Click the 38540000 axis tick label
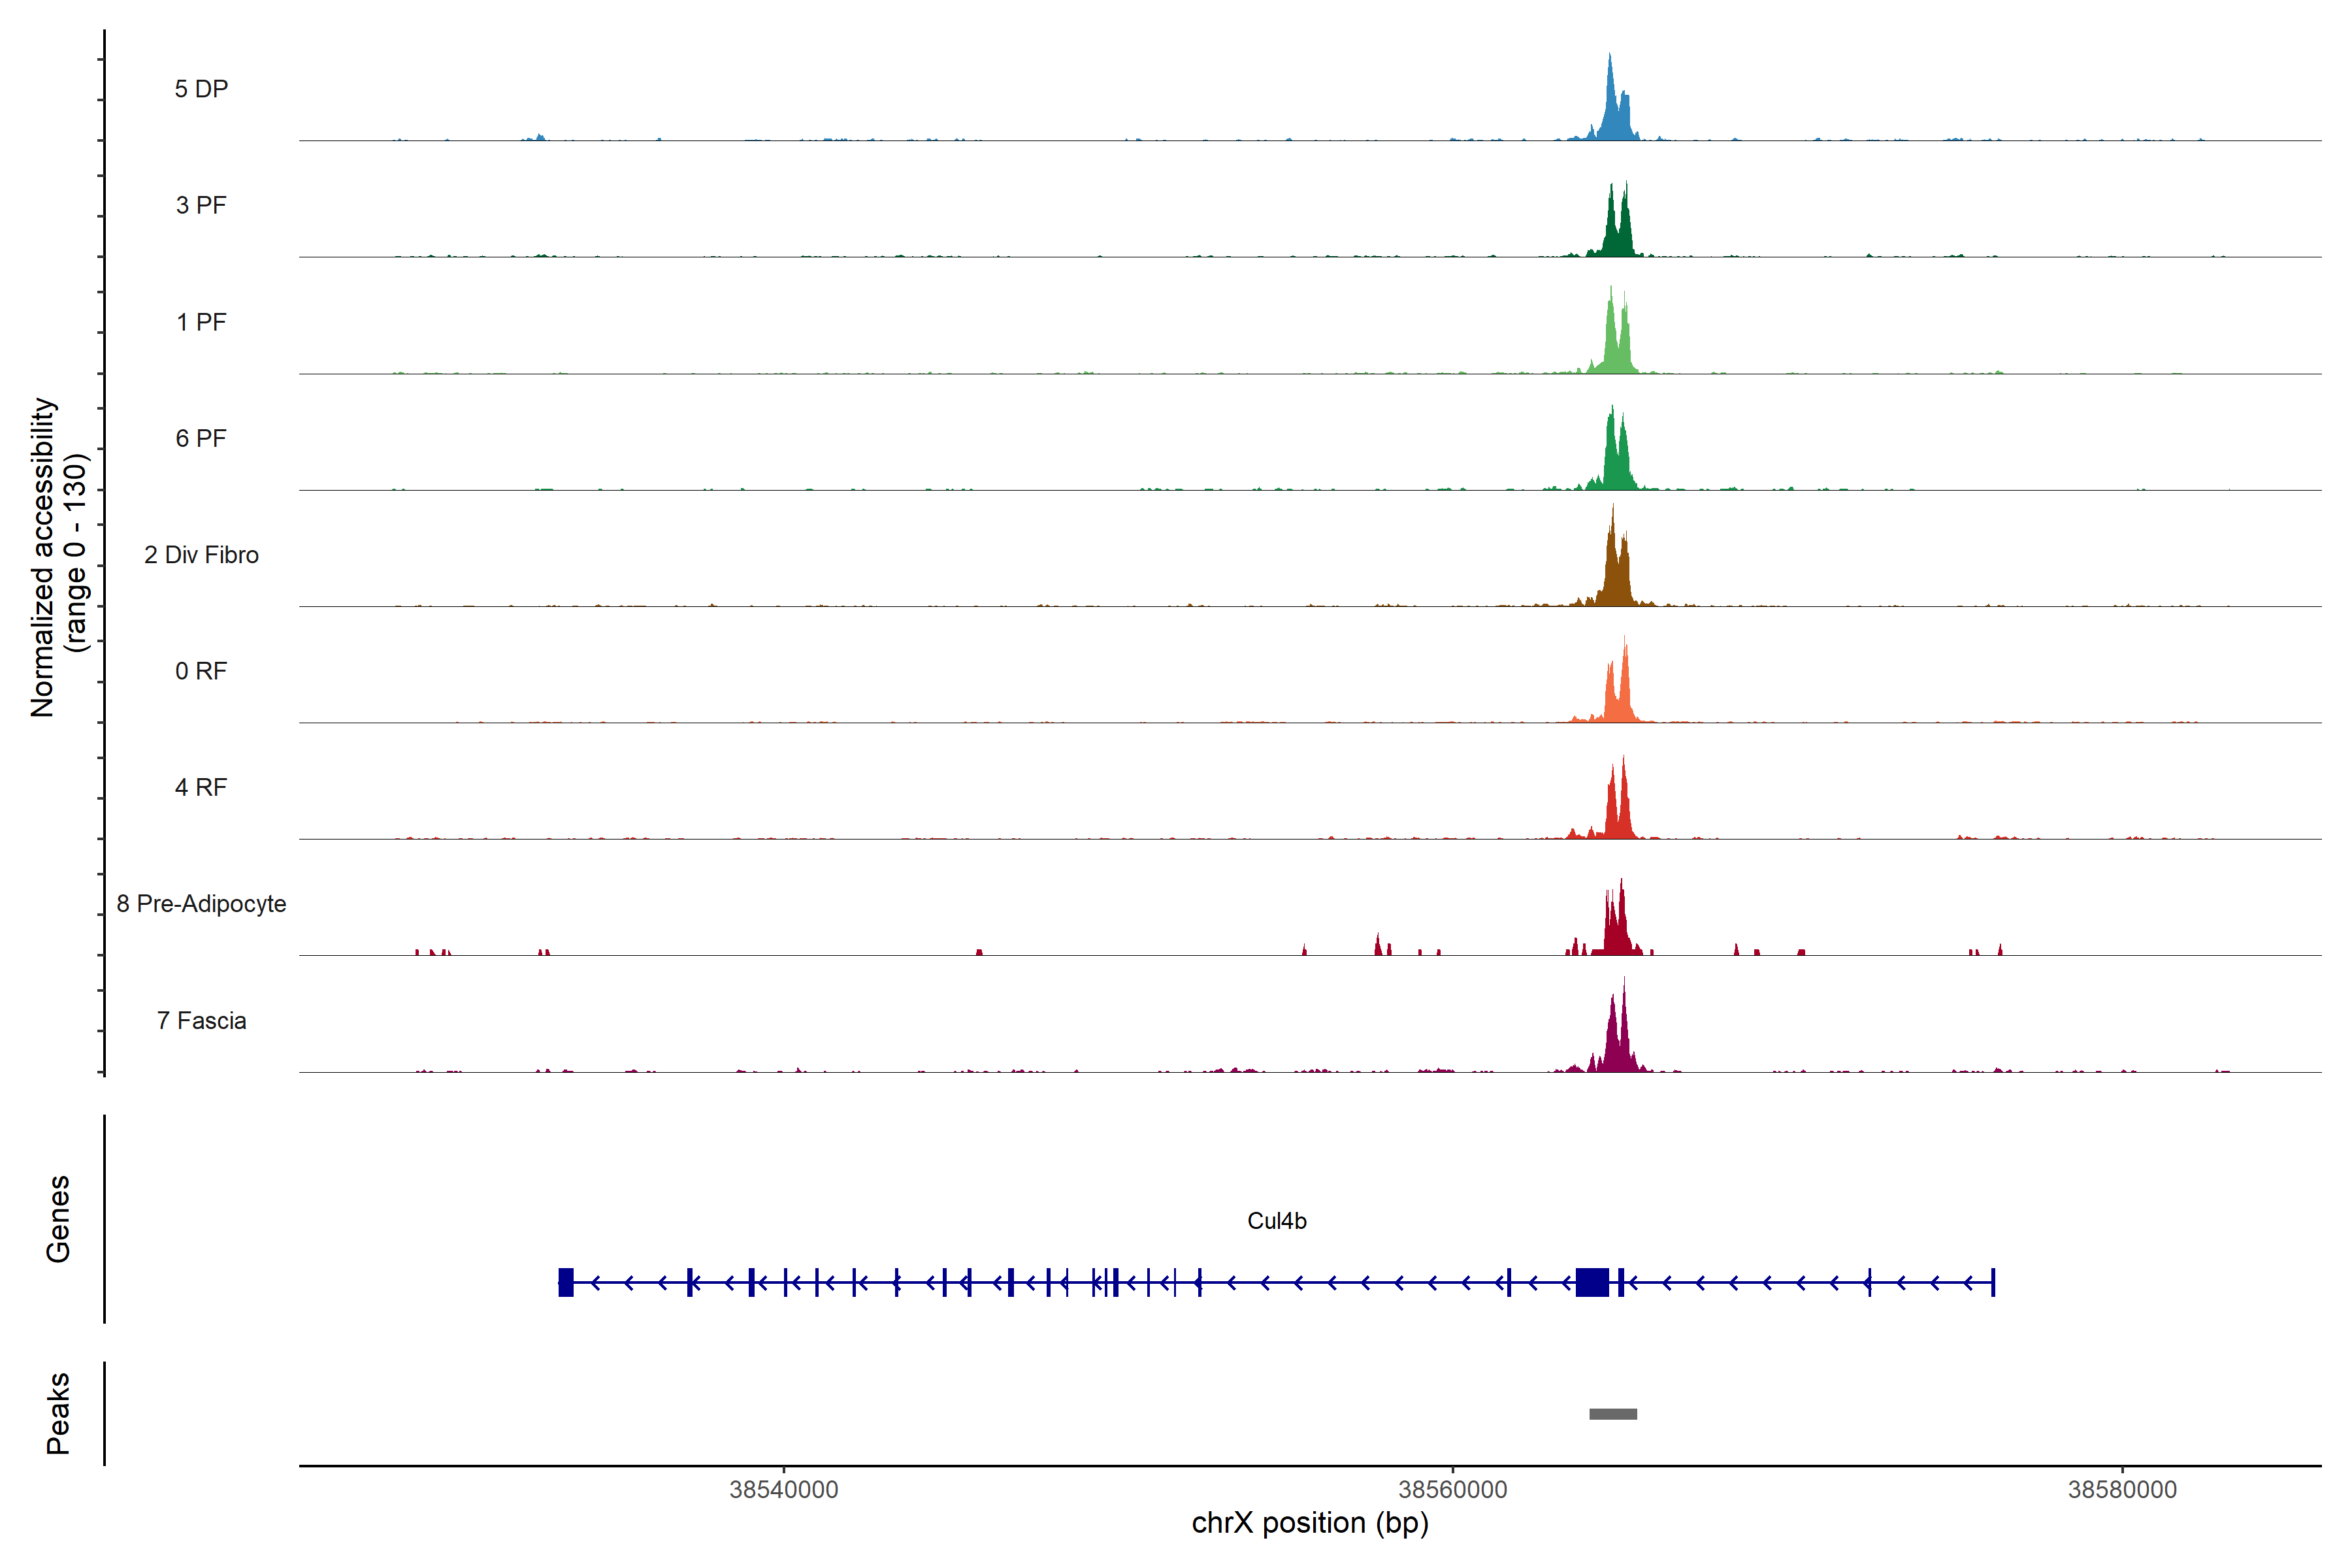This screenshot has height=1568, width=2352. 783,1490
